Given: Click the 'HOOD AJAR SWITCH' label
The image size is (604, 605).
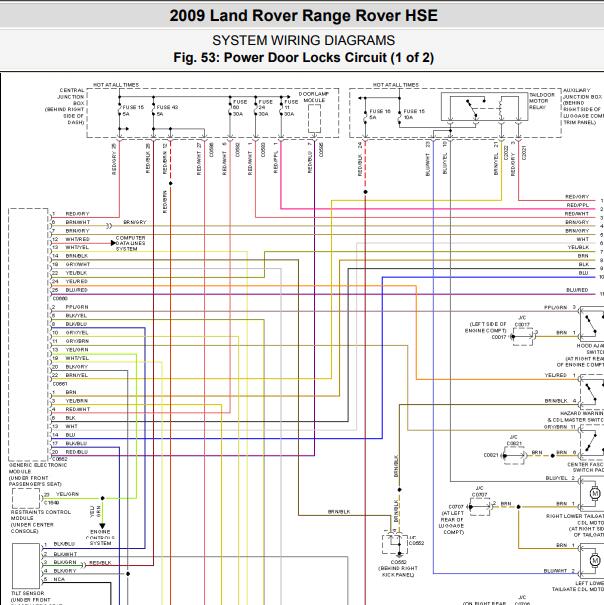Looking at the screenshot, I should click(x=590, y=349).
